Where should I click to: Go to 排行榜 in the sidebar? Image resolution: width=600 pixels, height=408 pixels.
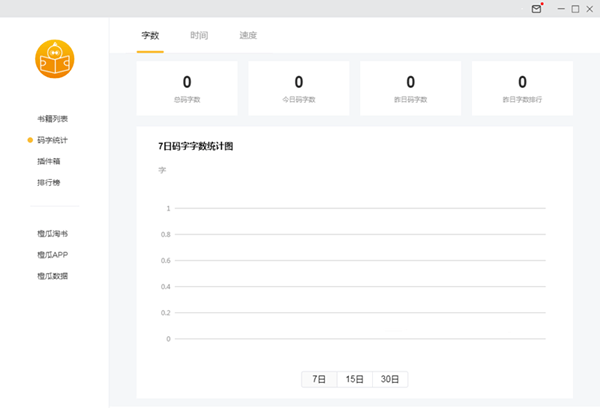[49, 182]
